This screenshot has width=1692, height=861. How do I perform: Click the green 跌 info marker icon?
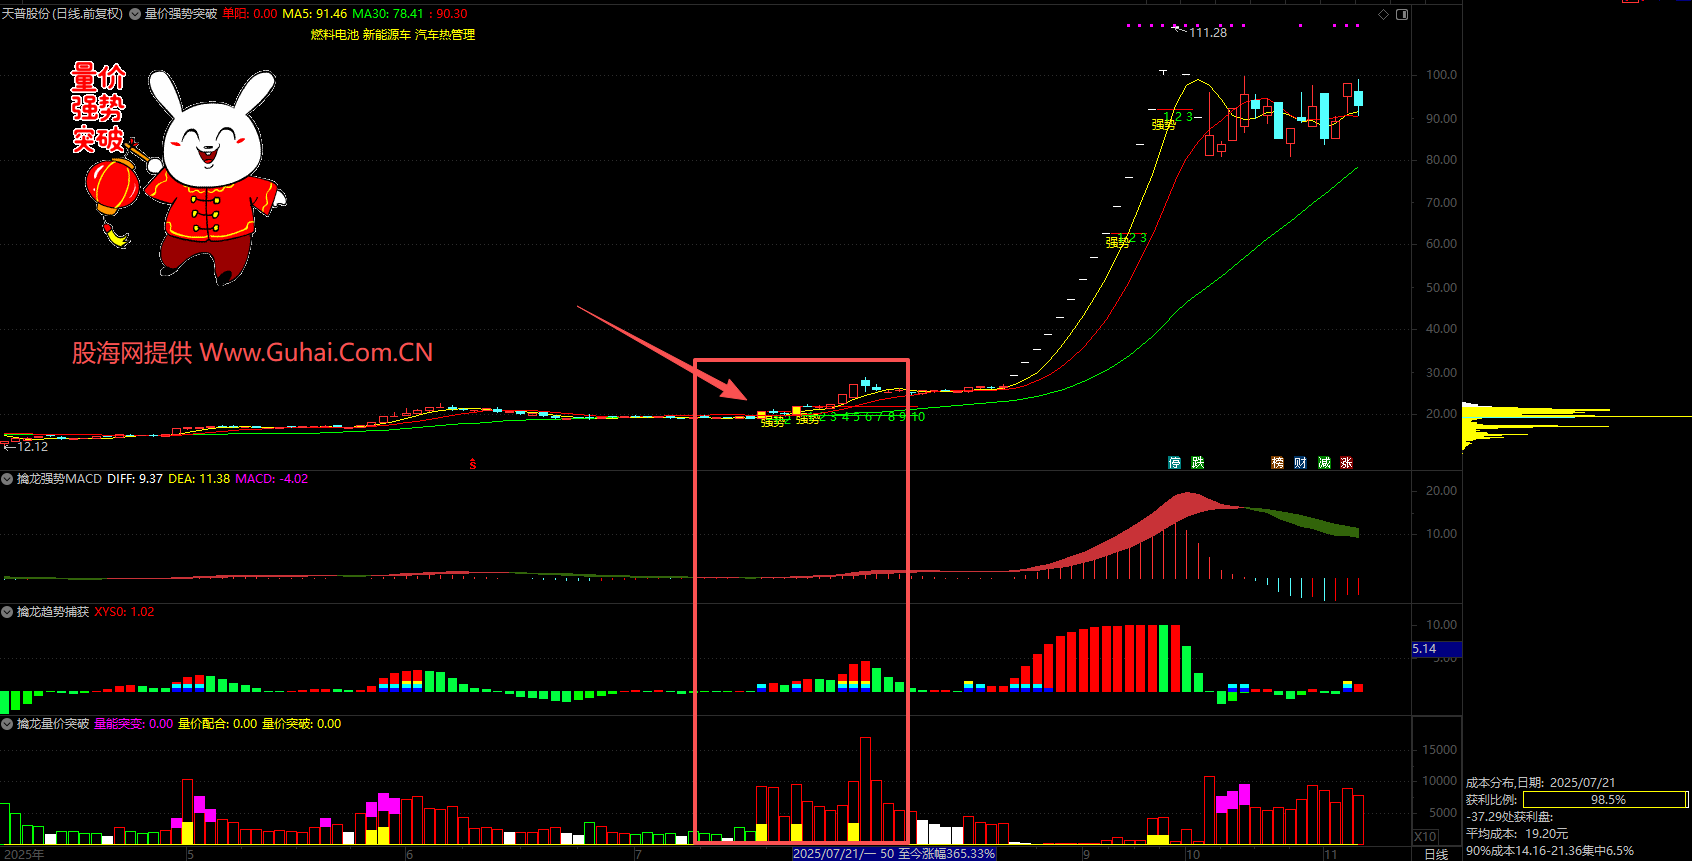[1198, 462]
